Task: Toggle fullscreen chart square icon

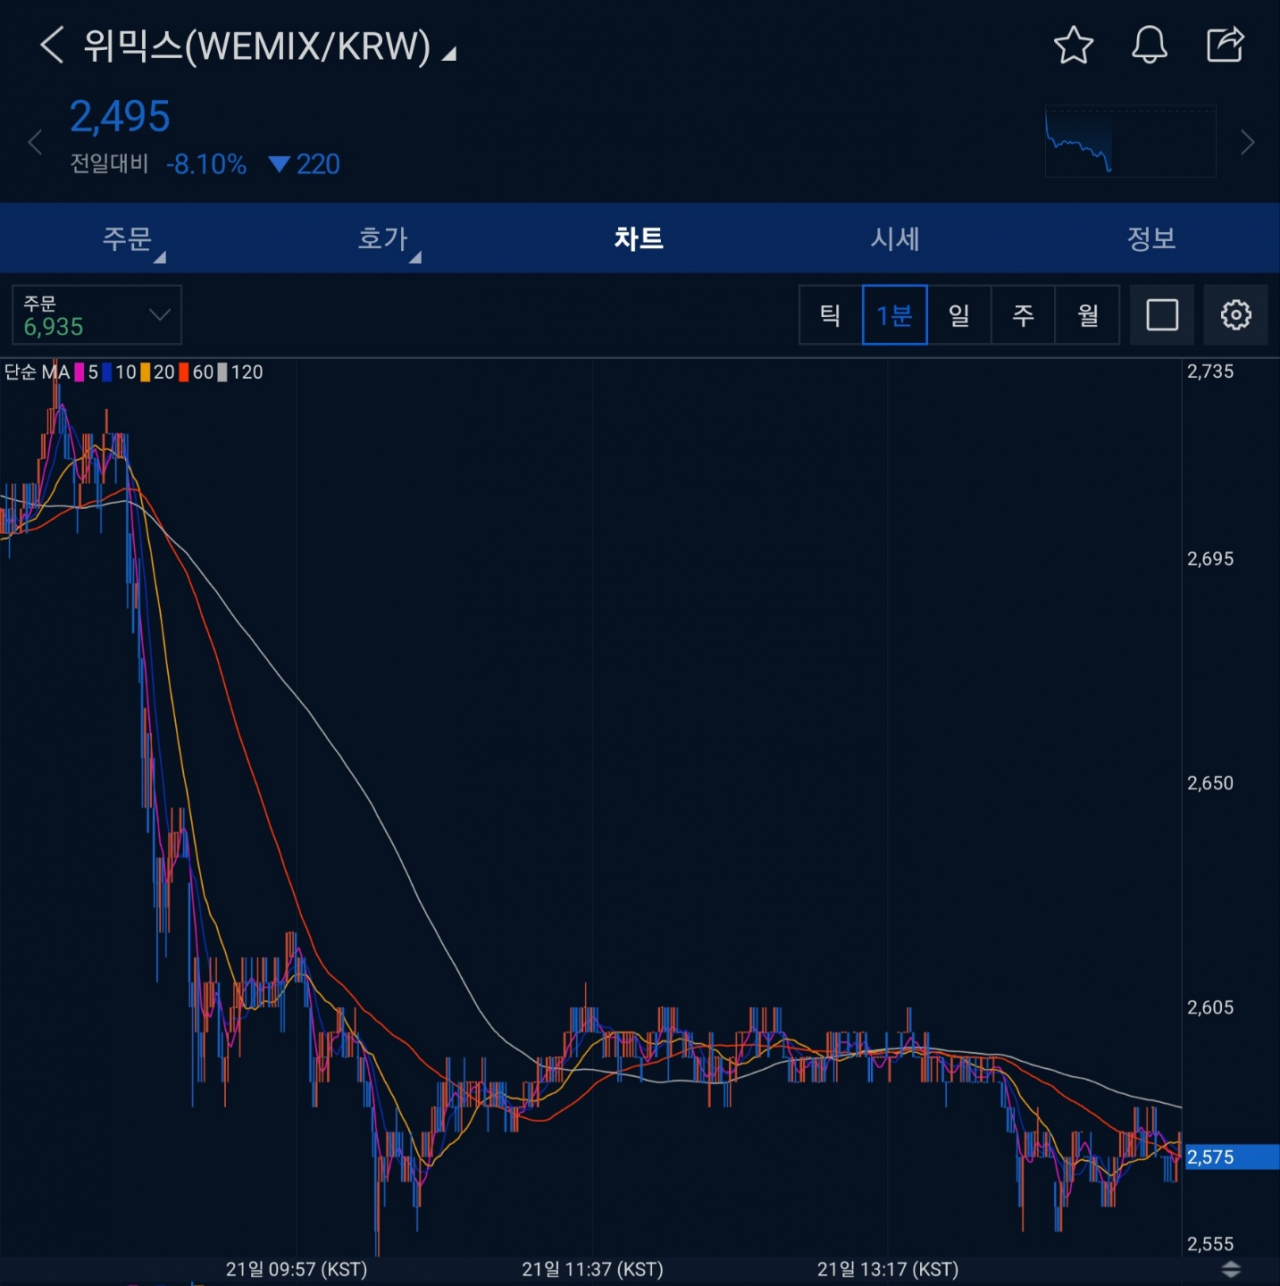Action: (x=1162, y=315)
